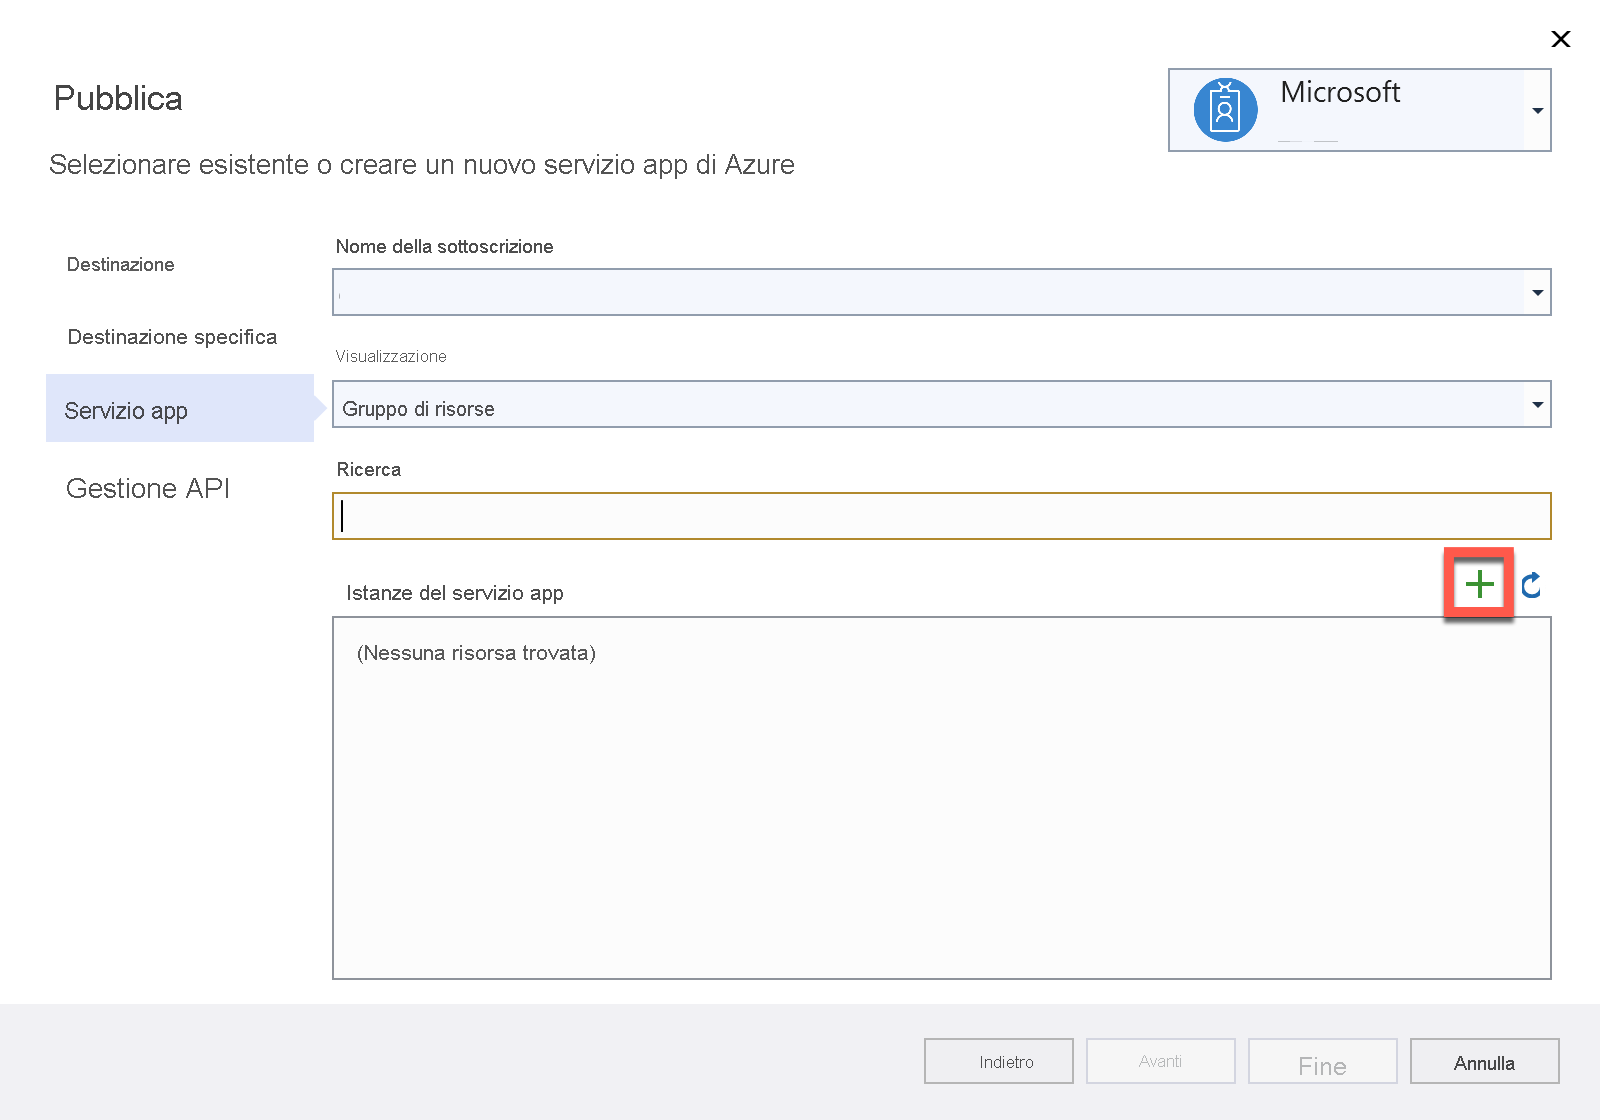The height and width of the screenshot is (1120, 1600).
Task: Click the Fine button
Action: 1323,1061
